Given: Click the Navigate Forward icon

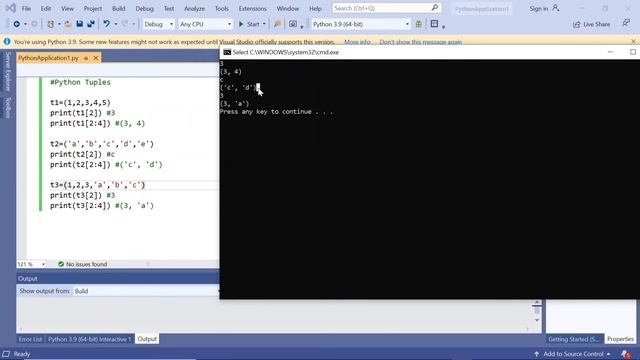Looking at the screenshot, I should pos(34,24).
